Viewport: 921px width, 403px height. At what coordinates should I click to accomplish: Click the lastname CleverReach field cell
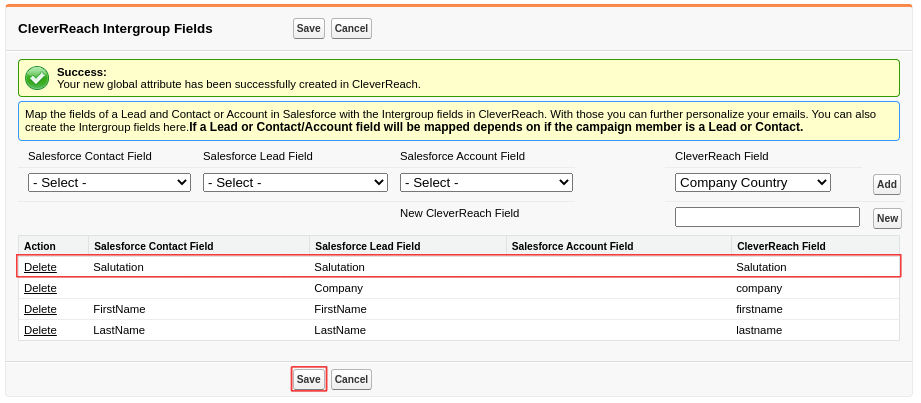point(759,330)
